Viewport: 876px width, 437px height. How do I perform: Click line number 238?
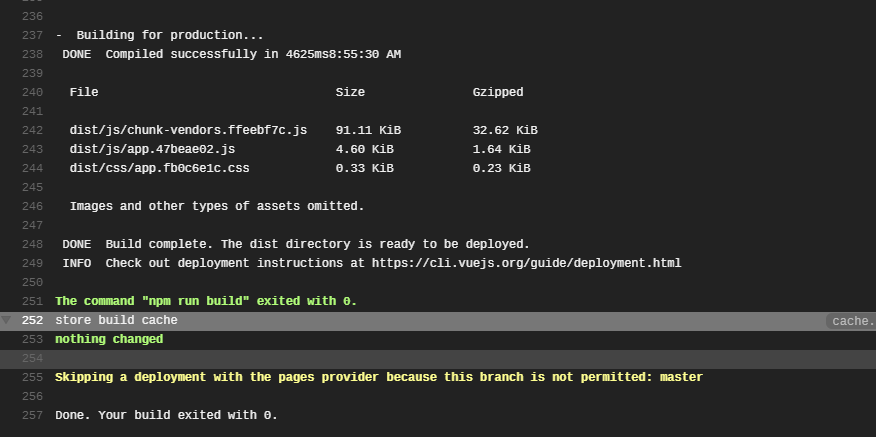coord(32,54)
